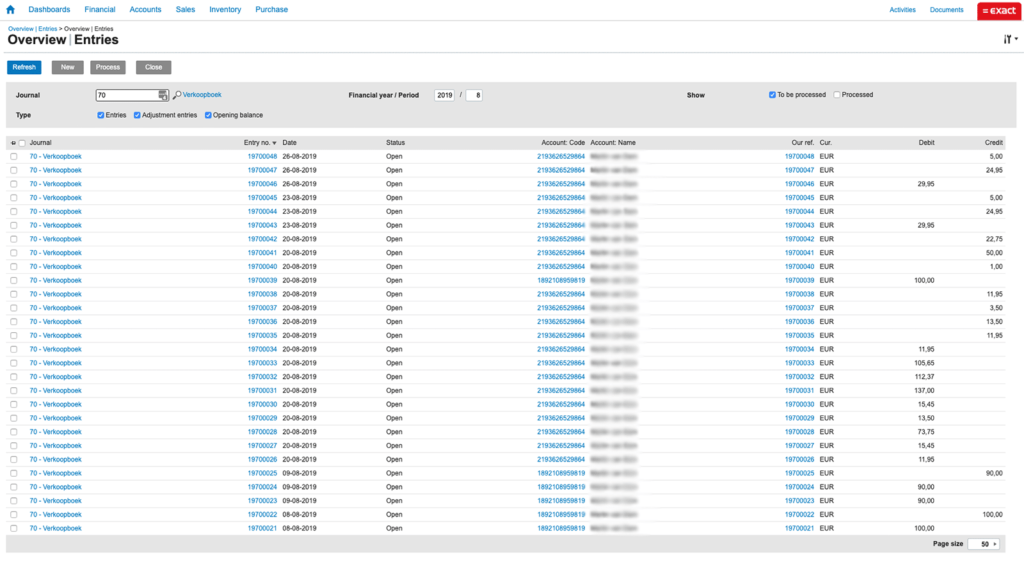Click the journal lookup icon in Journal field
This screenshot has width=1024, height=576.
coord(163,95)
